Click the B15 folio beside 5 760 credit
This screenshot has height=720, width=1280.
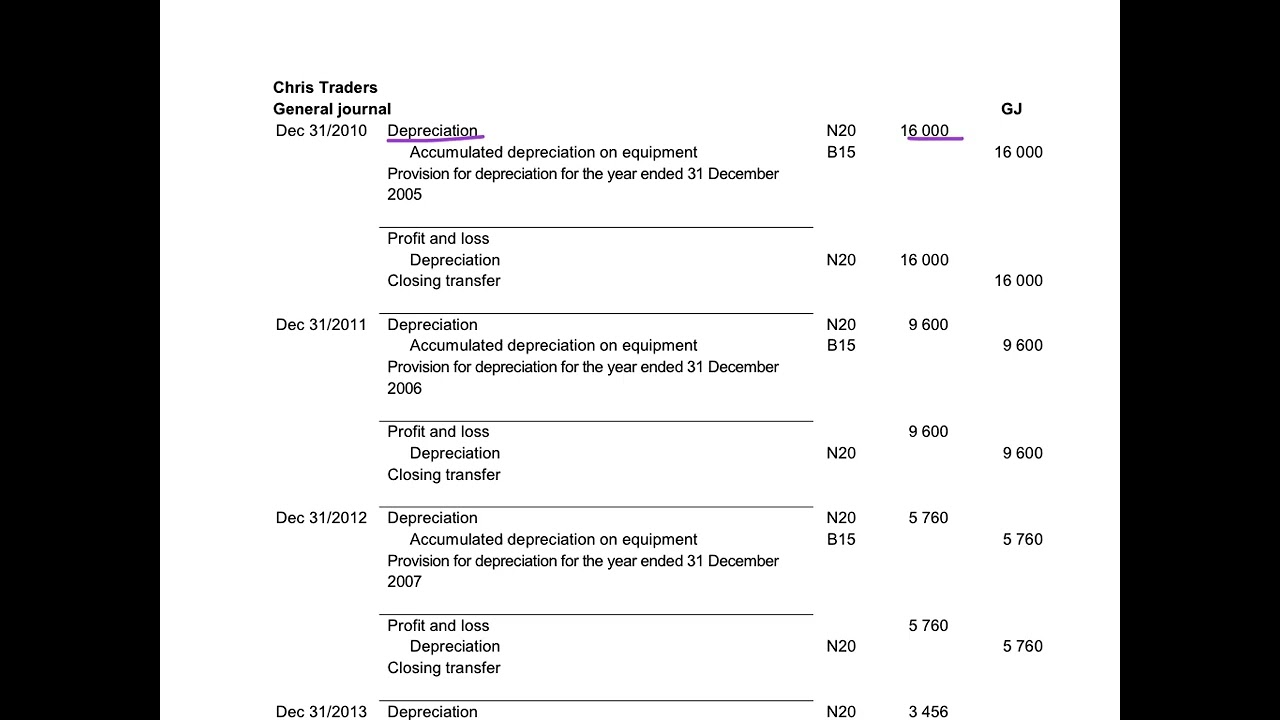coord(841,540)
